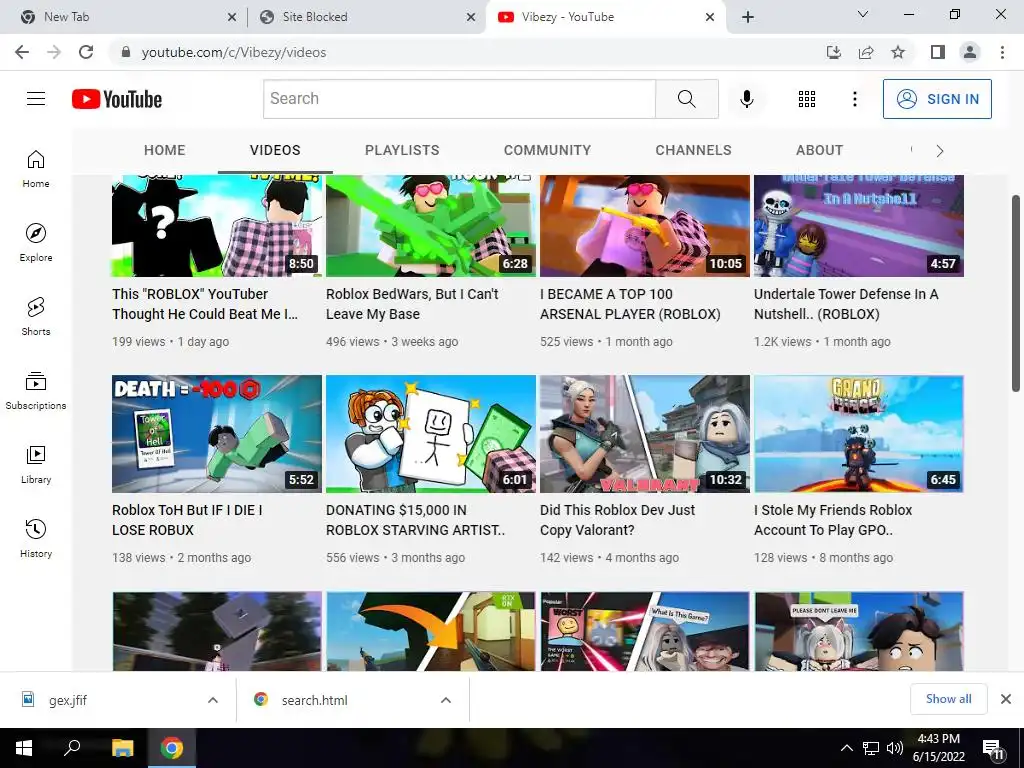Viewport: 1024px width, 768px height.
Task: Click inside the YouTube search field
Action: pos(459,99)
